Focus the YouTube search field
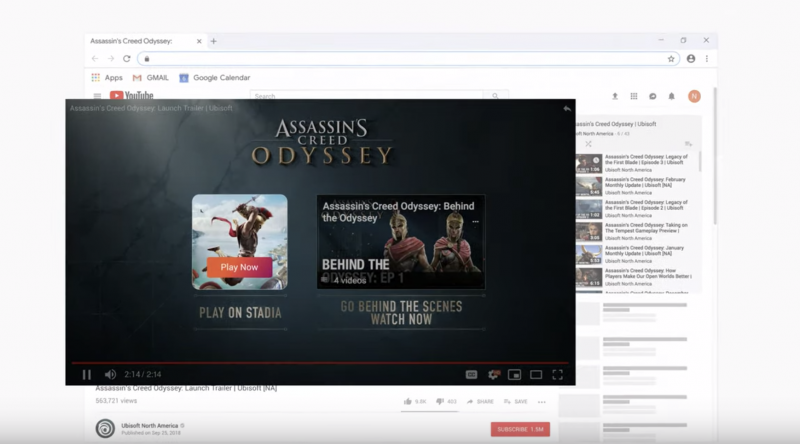The width and height of the screenshot is (800, 444). tap(366, 95)
